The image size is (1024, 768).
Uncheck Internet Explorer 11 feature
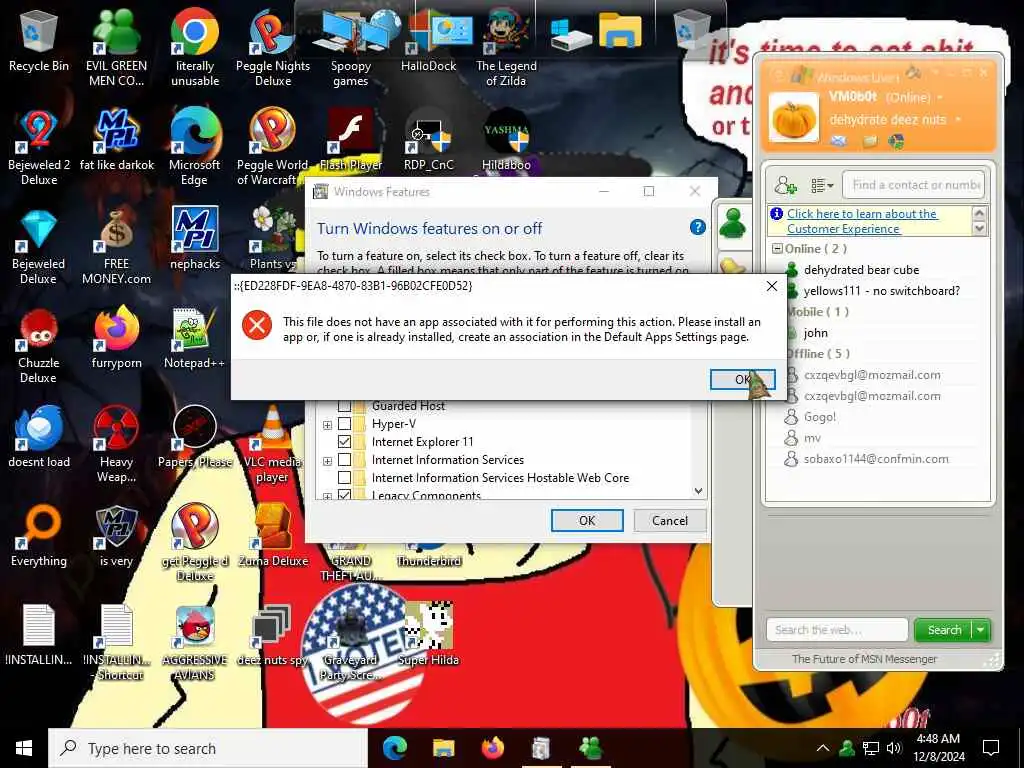tap(344, 442)
